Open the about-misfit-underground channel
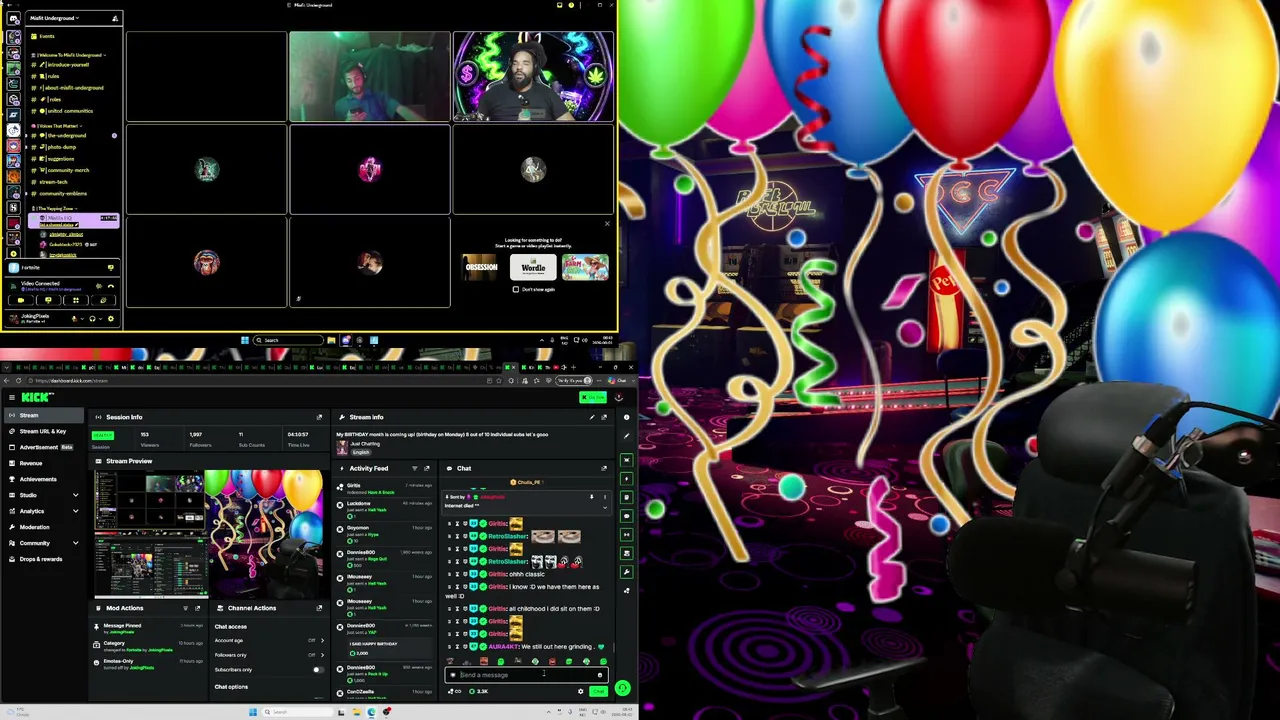 [73, 88]
